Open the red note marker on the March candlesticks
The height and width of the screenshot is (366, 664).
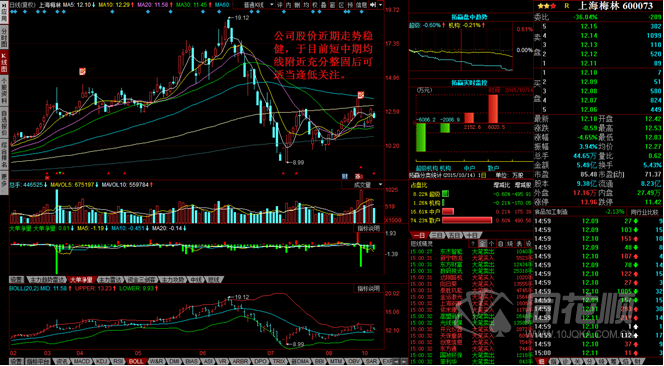click(x=83, y=71)
